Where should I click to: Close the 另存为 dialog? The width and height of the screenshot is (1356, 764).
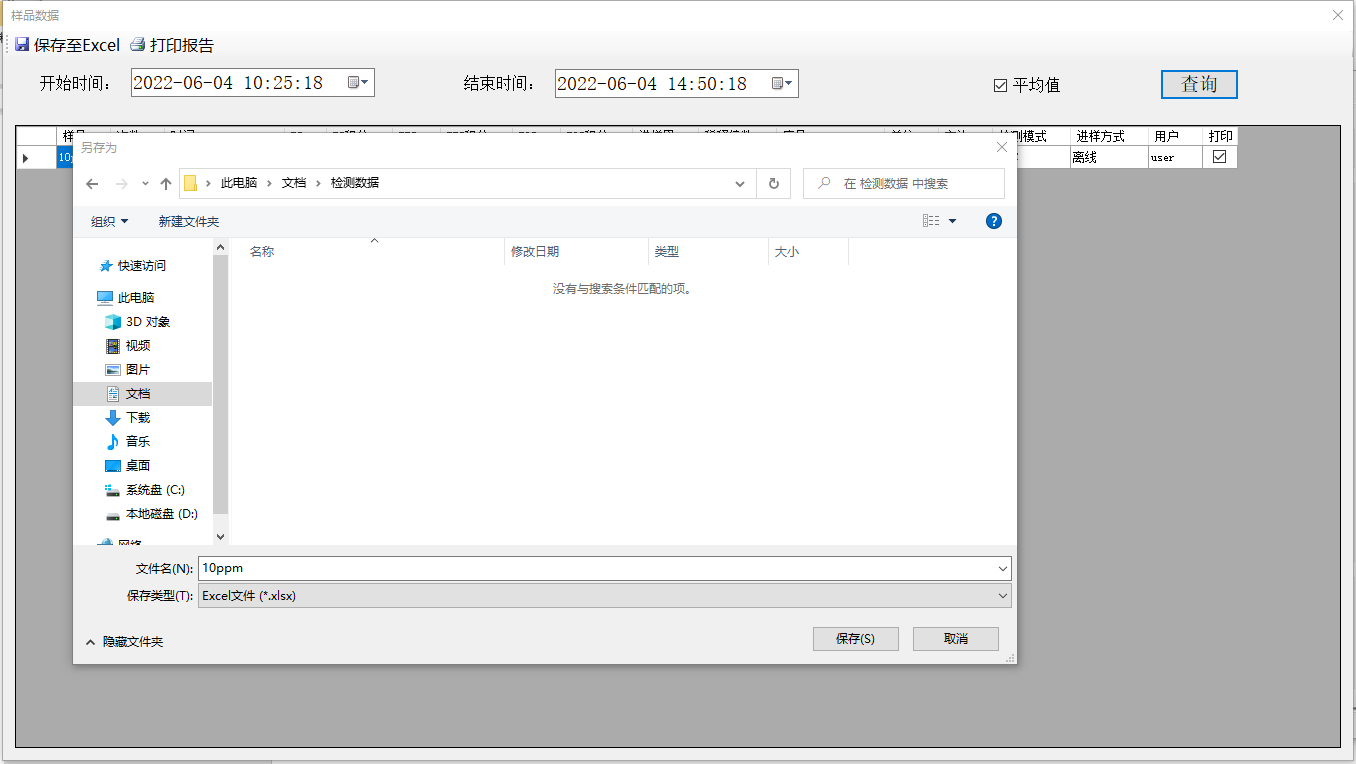(x=1002, y=147)
